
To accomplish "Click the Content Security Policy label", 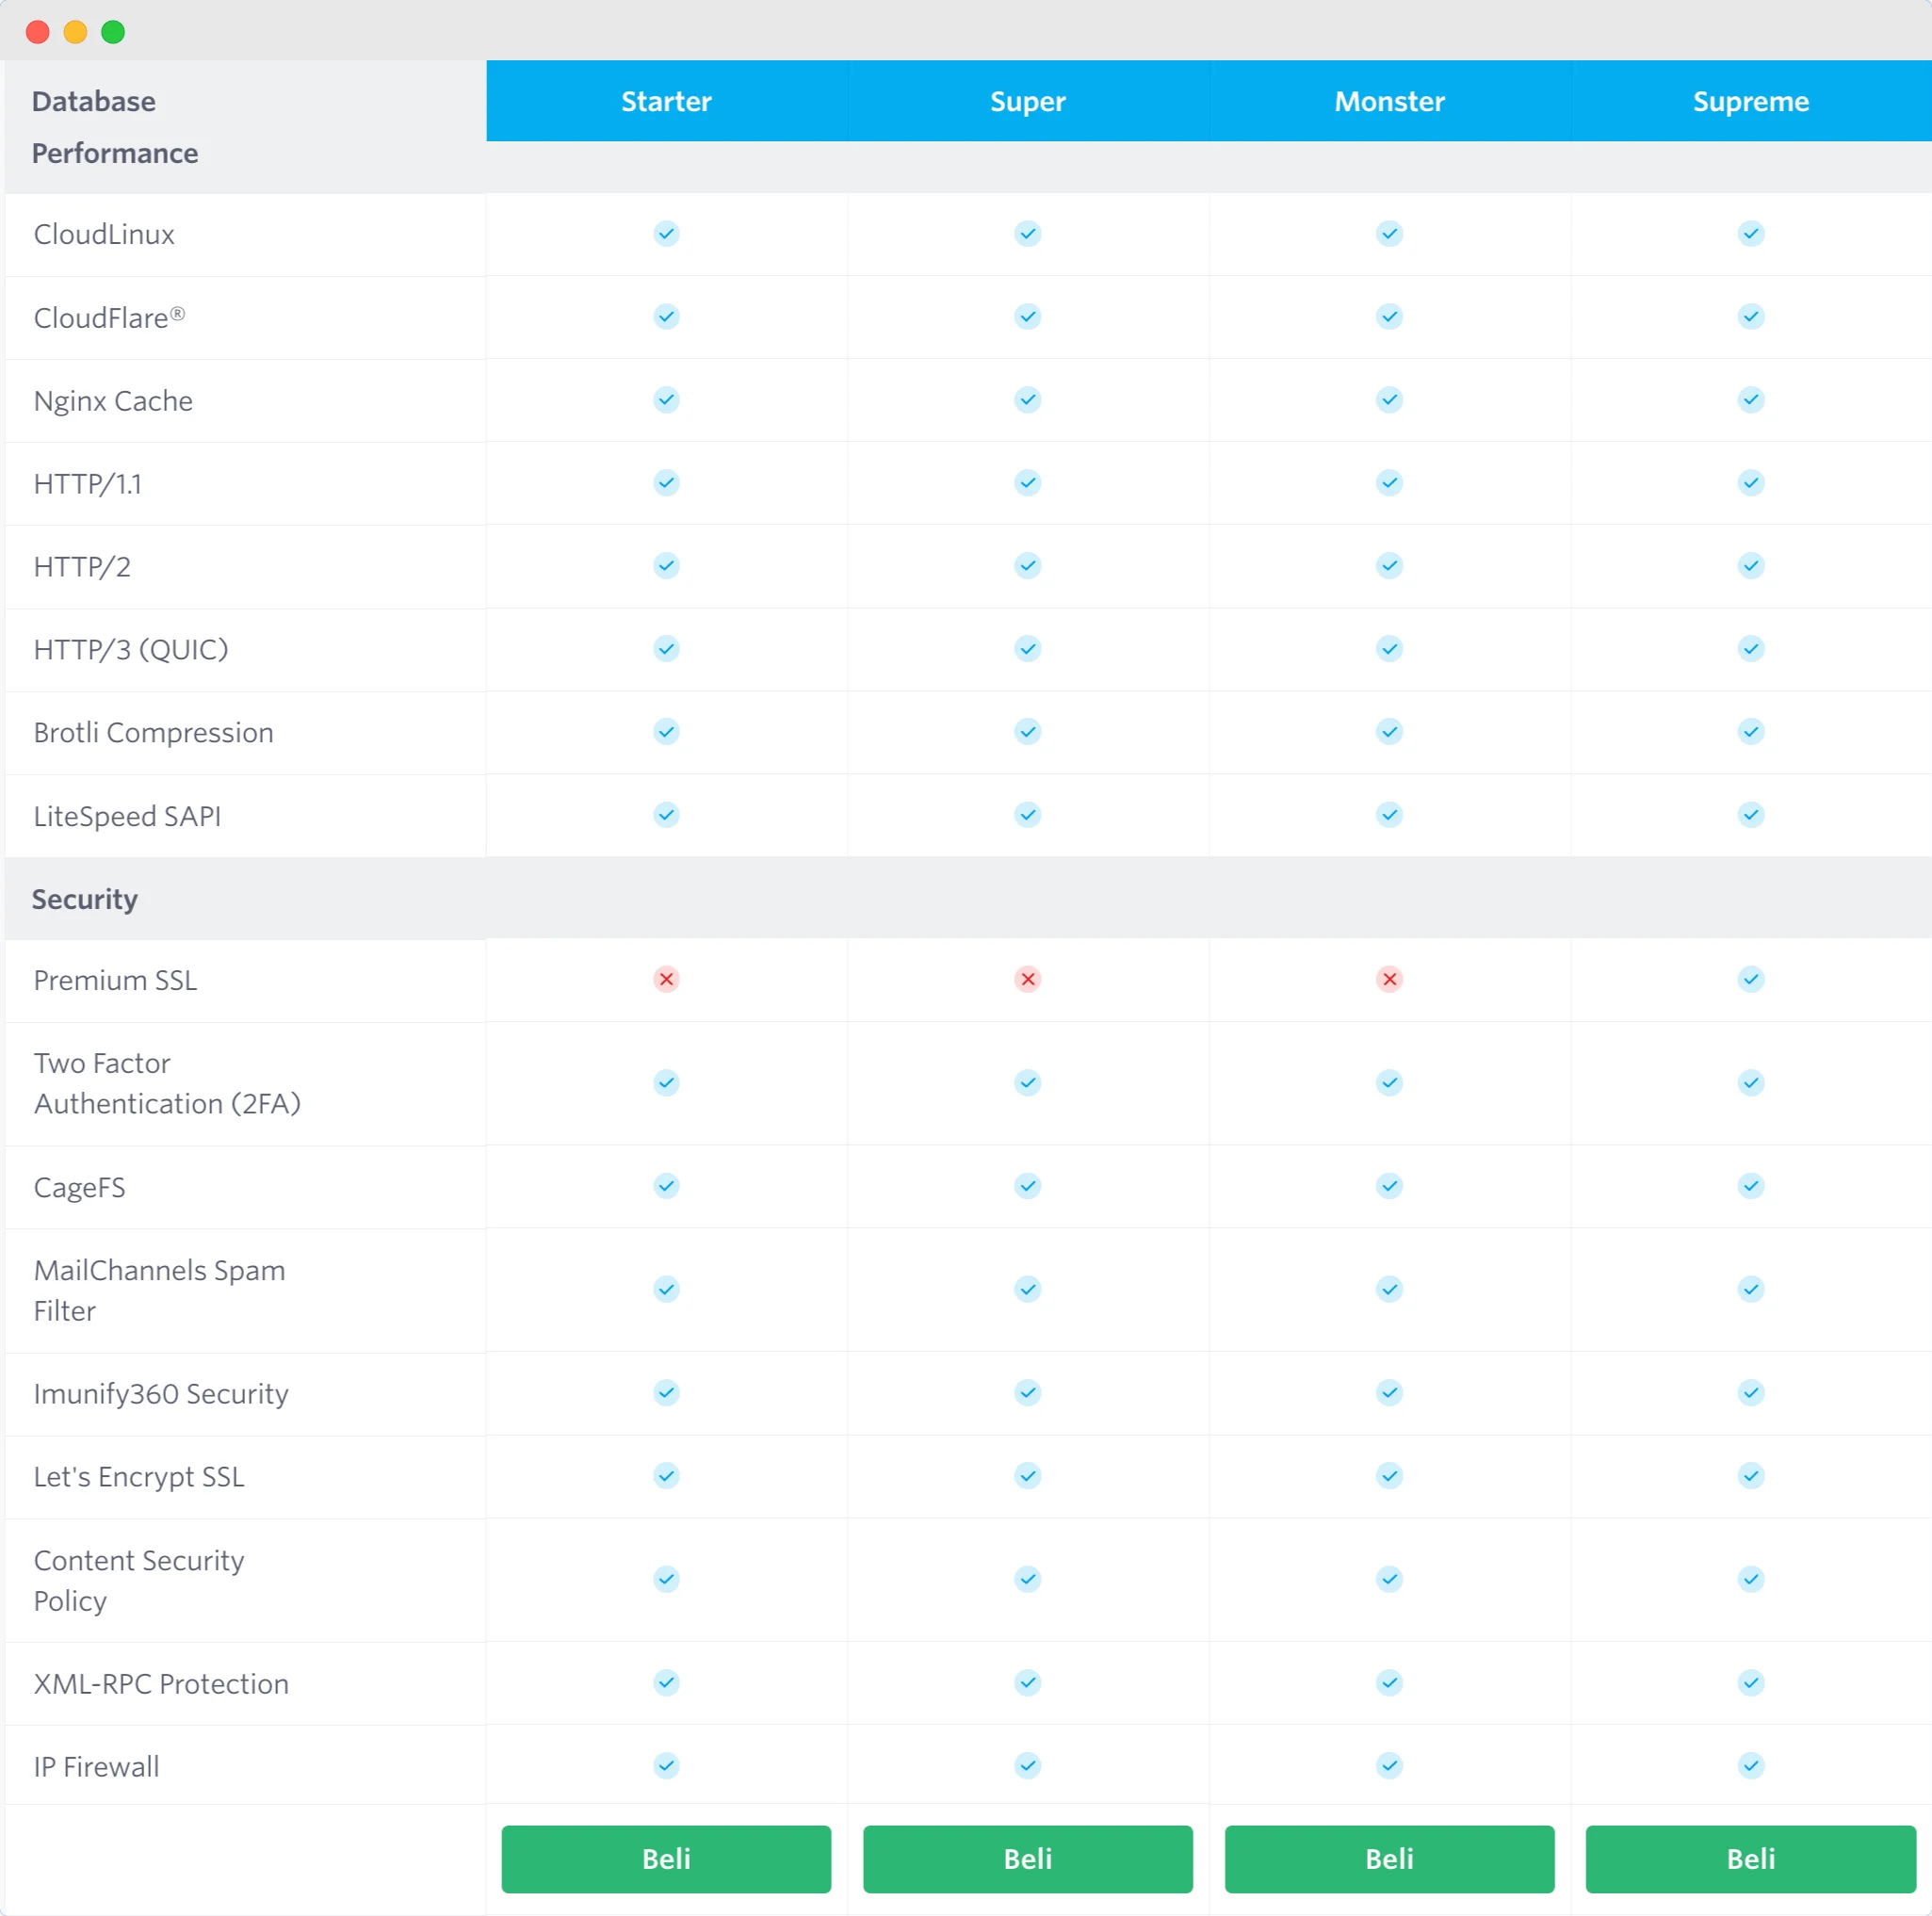I will 139,1580.
